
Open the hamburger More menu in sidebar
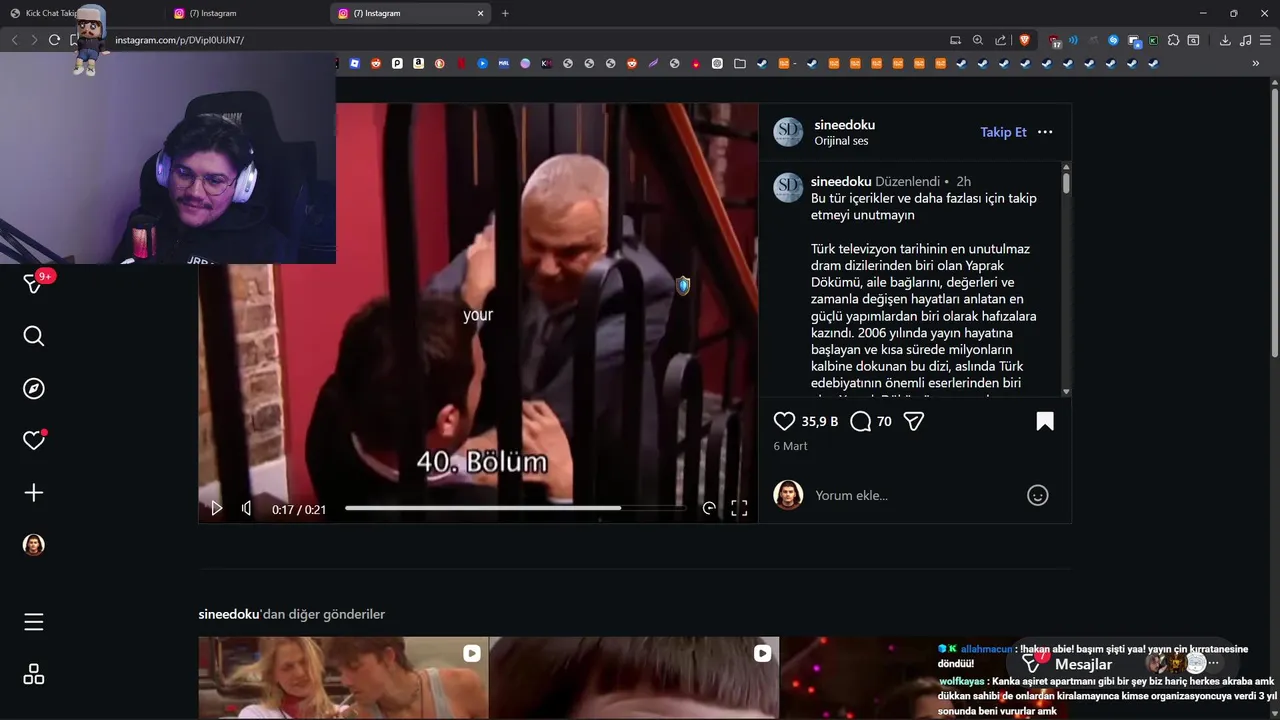pyautogui.click(x=34, y=622)
